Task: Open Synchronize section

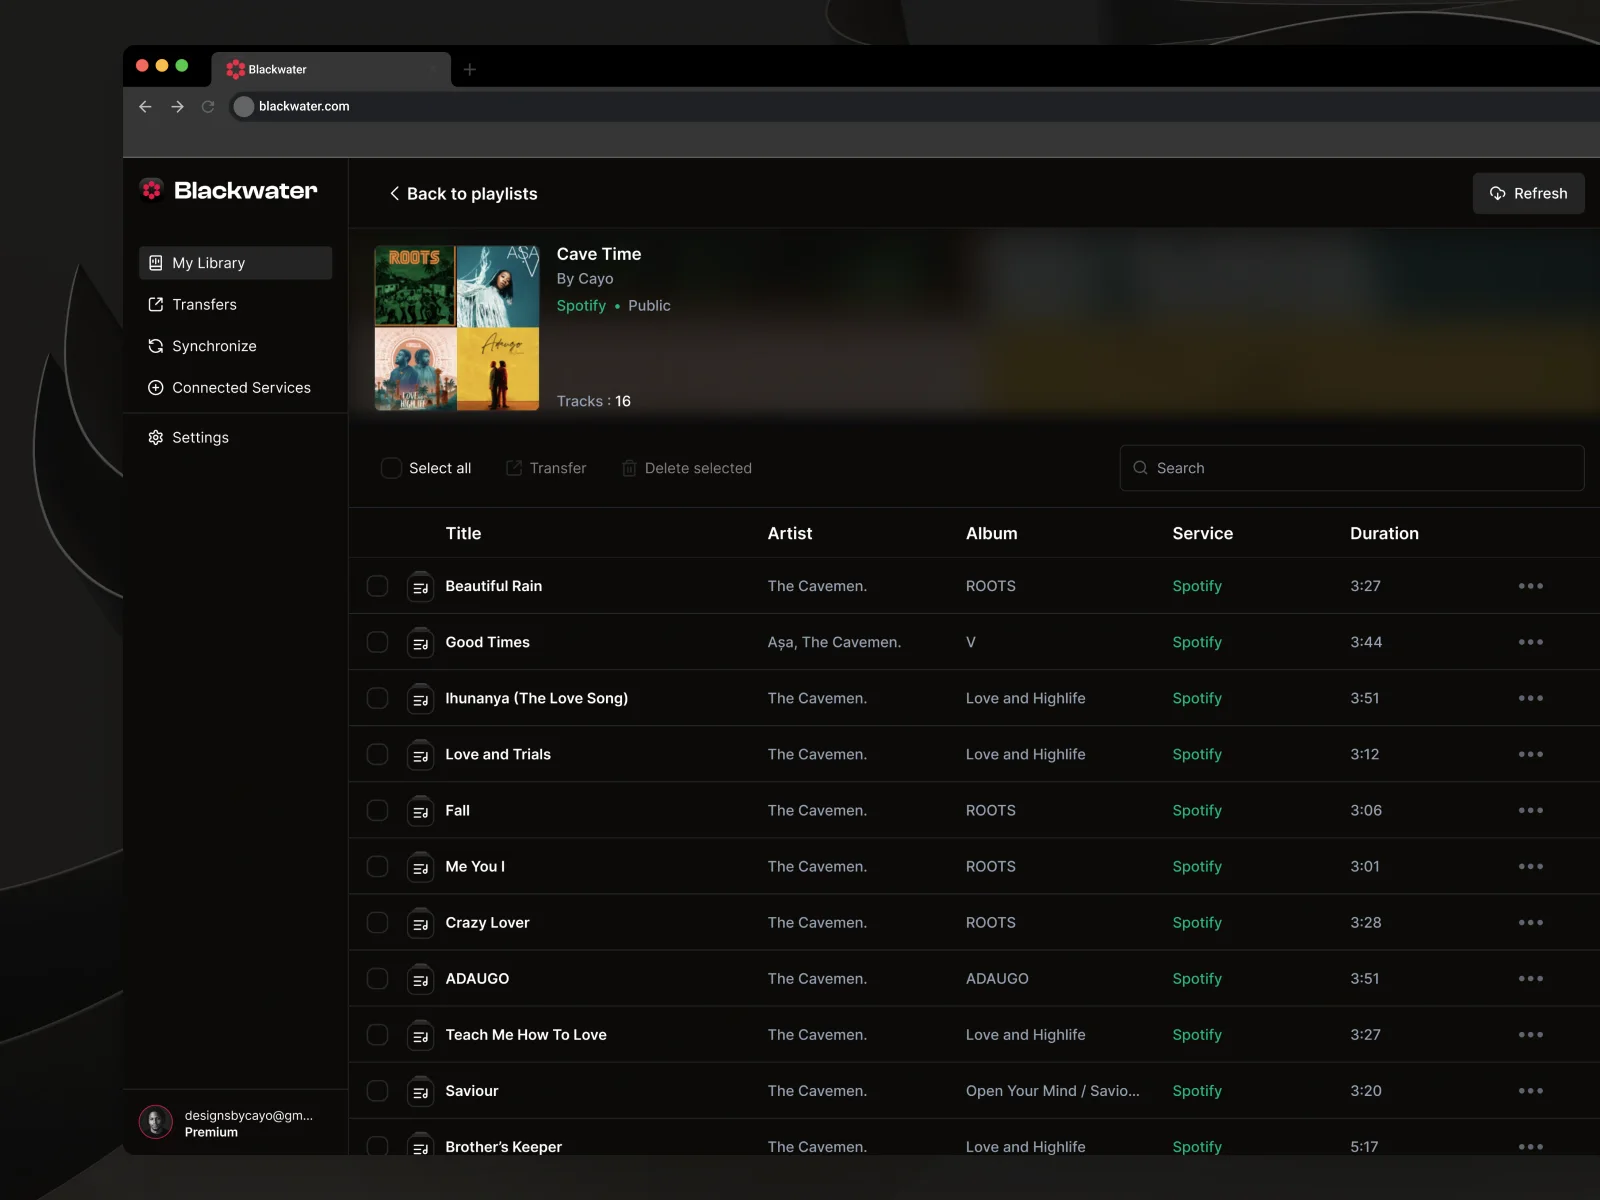Action: [x=235, y=346]
